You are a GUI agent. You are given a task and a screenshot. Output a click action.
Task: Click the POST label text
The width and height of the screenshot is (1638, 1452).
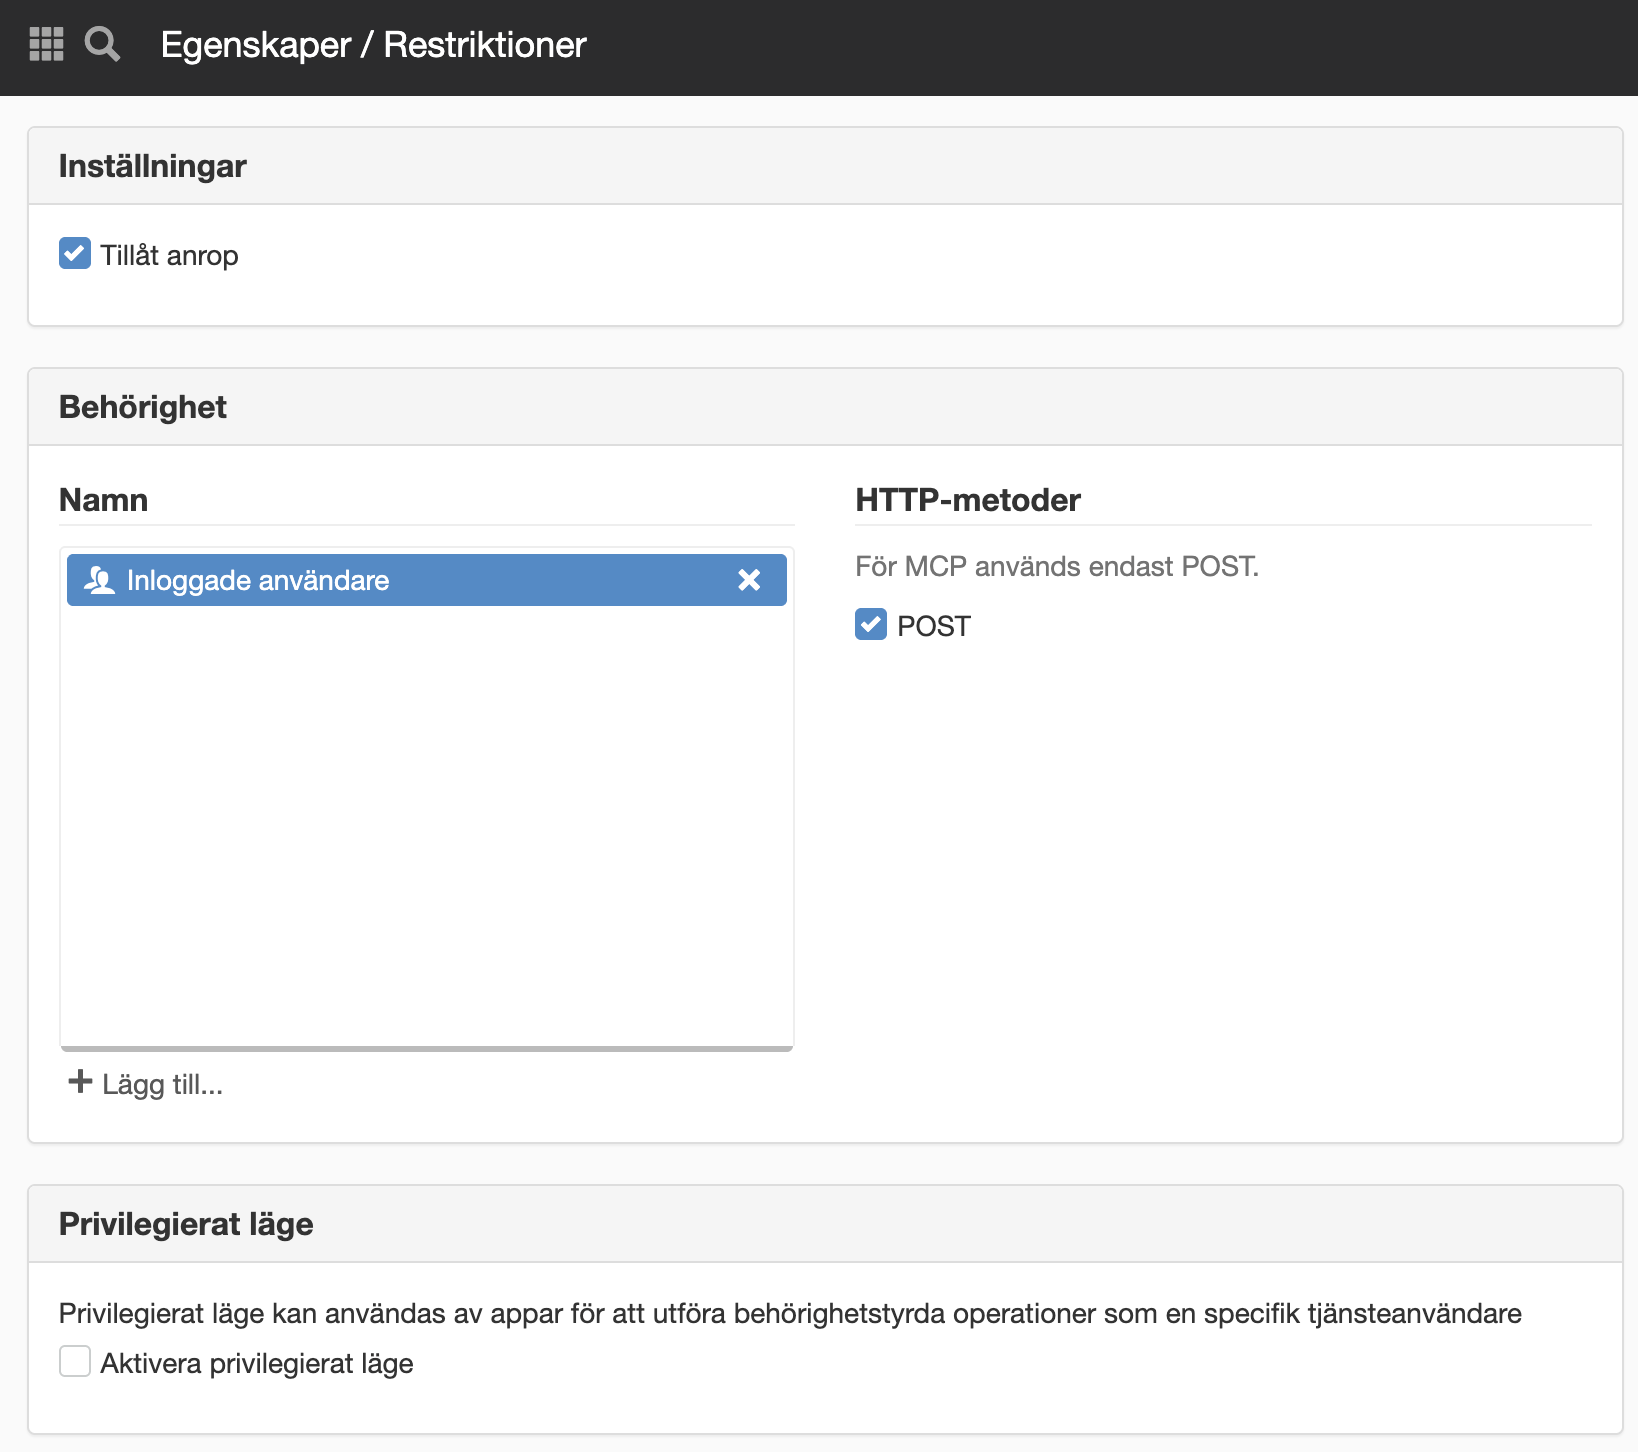tap(934, 626)
